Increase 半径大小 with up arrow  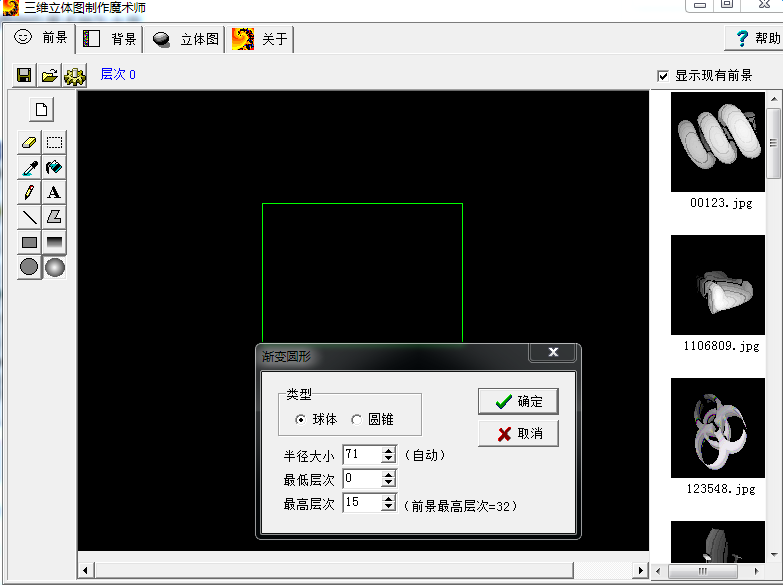(388, 451)
